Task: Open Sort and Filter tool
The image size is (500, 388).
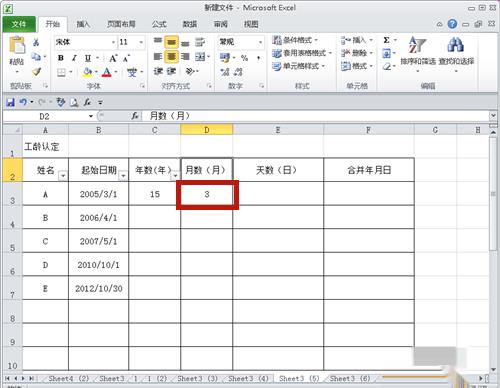Action: 418,52
